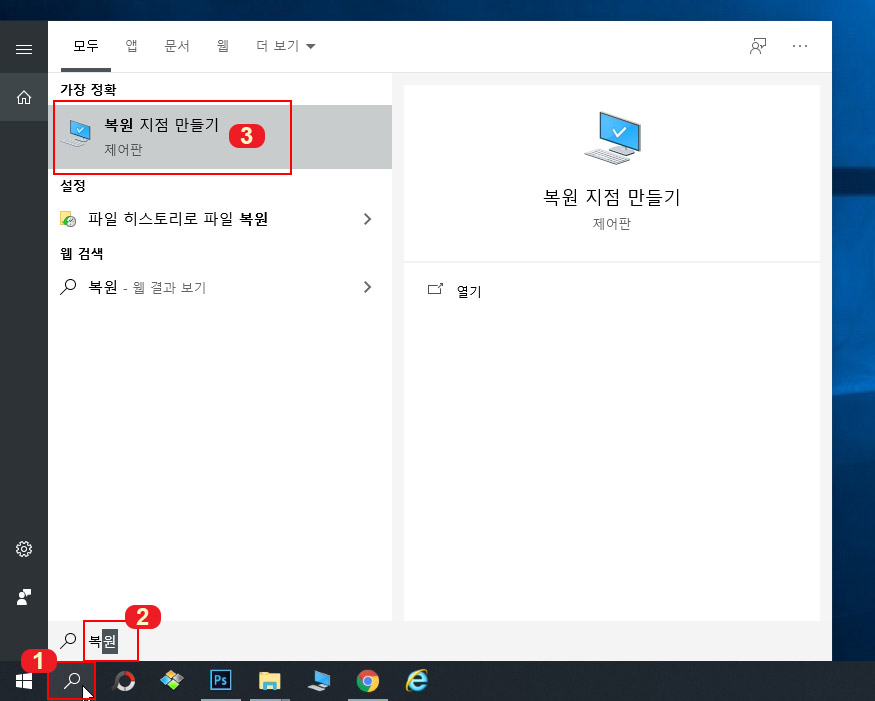Click the people icon above the Start button
This screenshot has height=701, width=875.
click(x=23, y=598)
